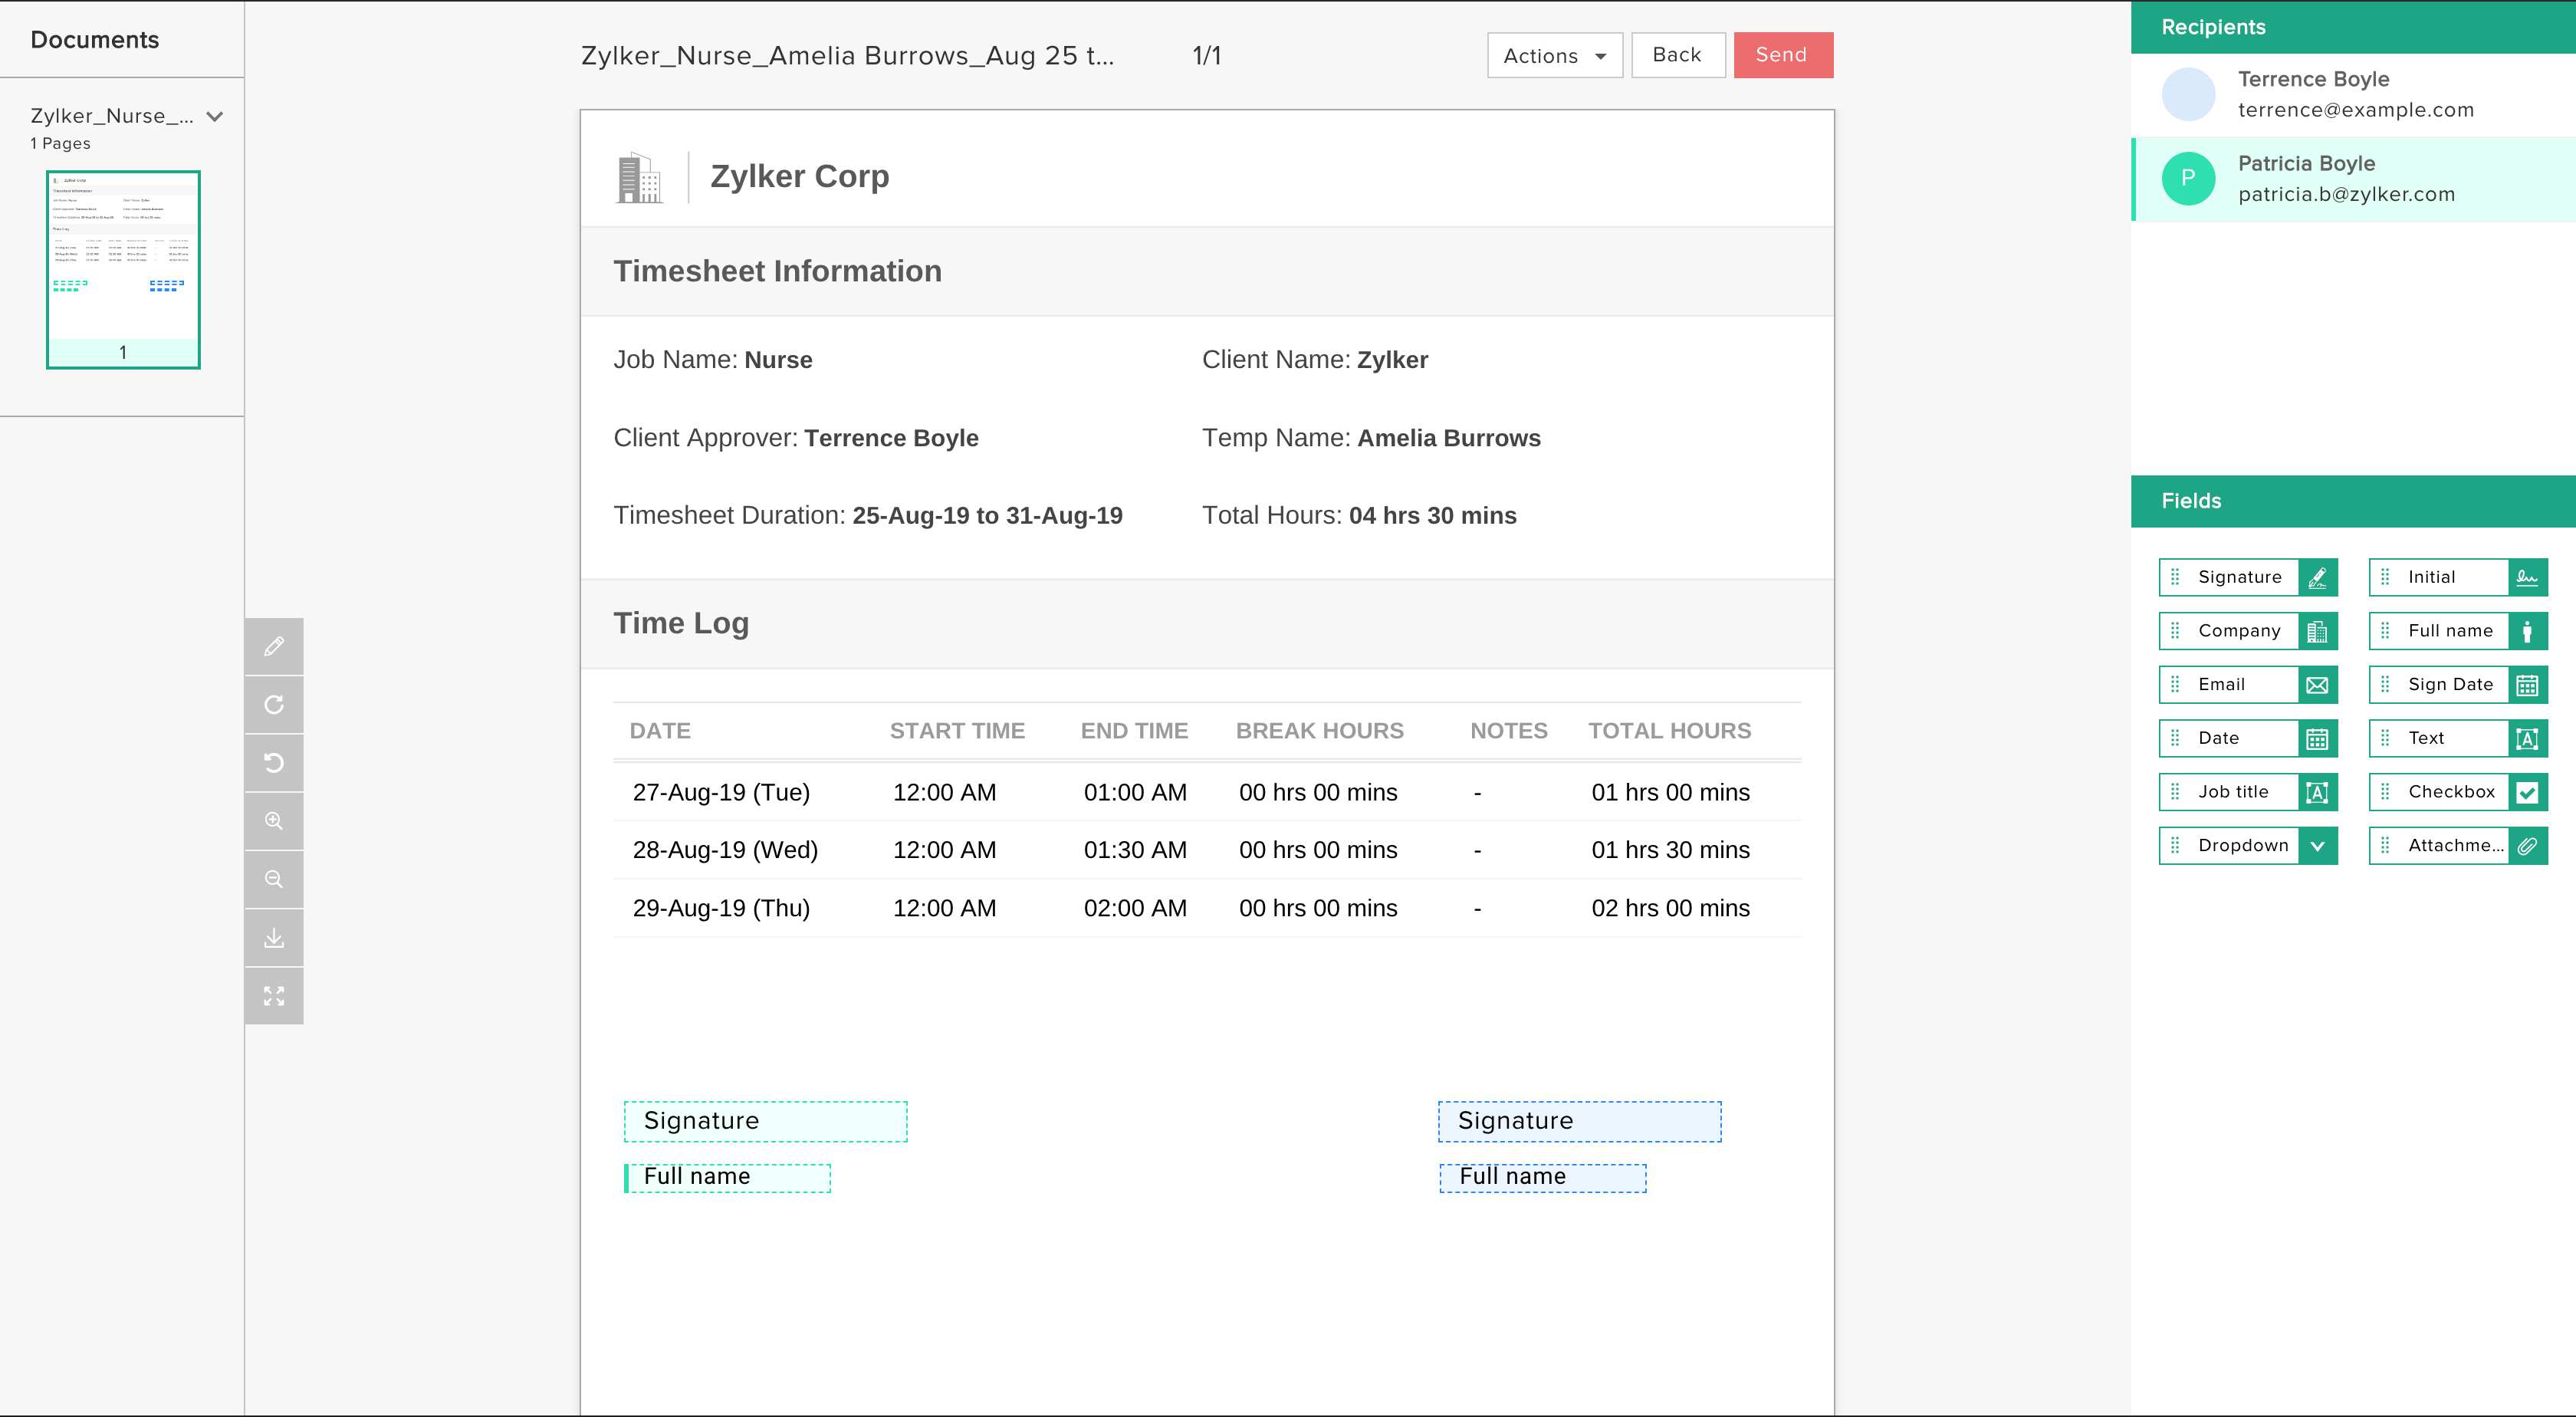Select the green Signature field on document

[x=765, y=1122]
